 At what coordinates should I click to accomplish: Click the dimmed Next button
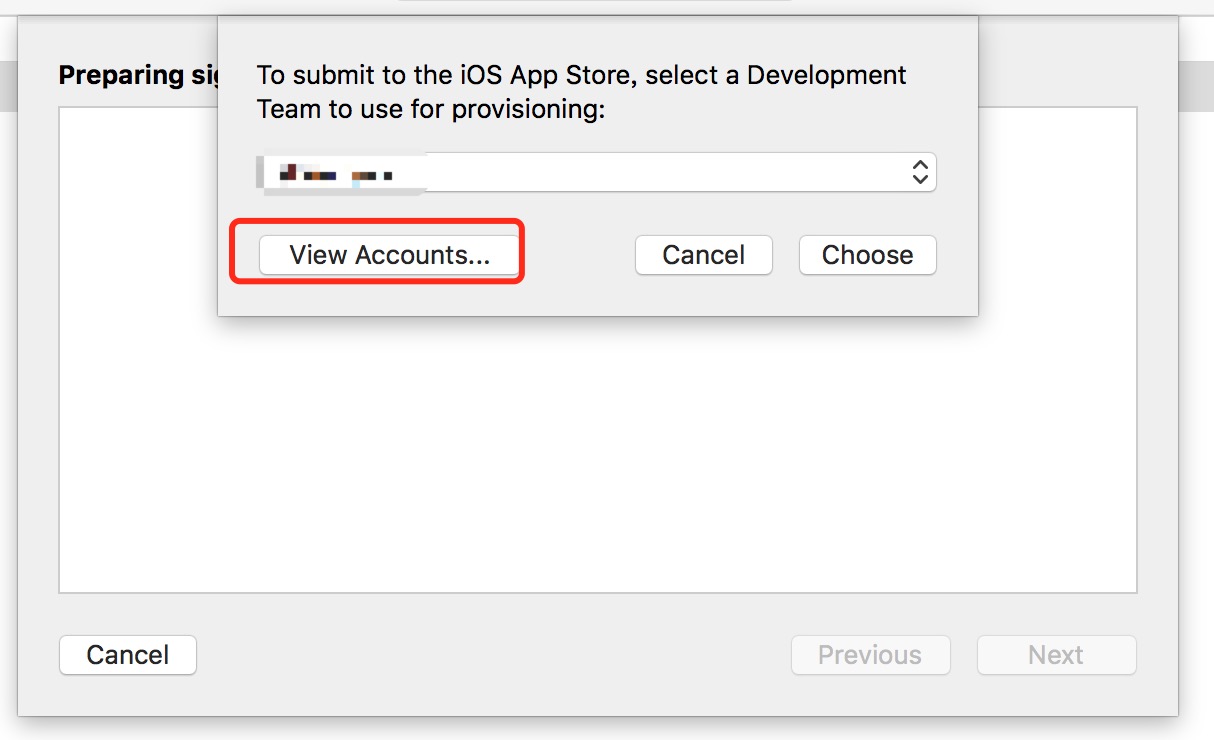[1056, 655]
